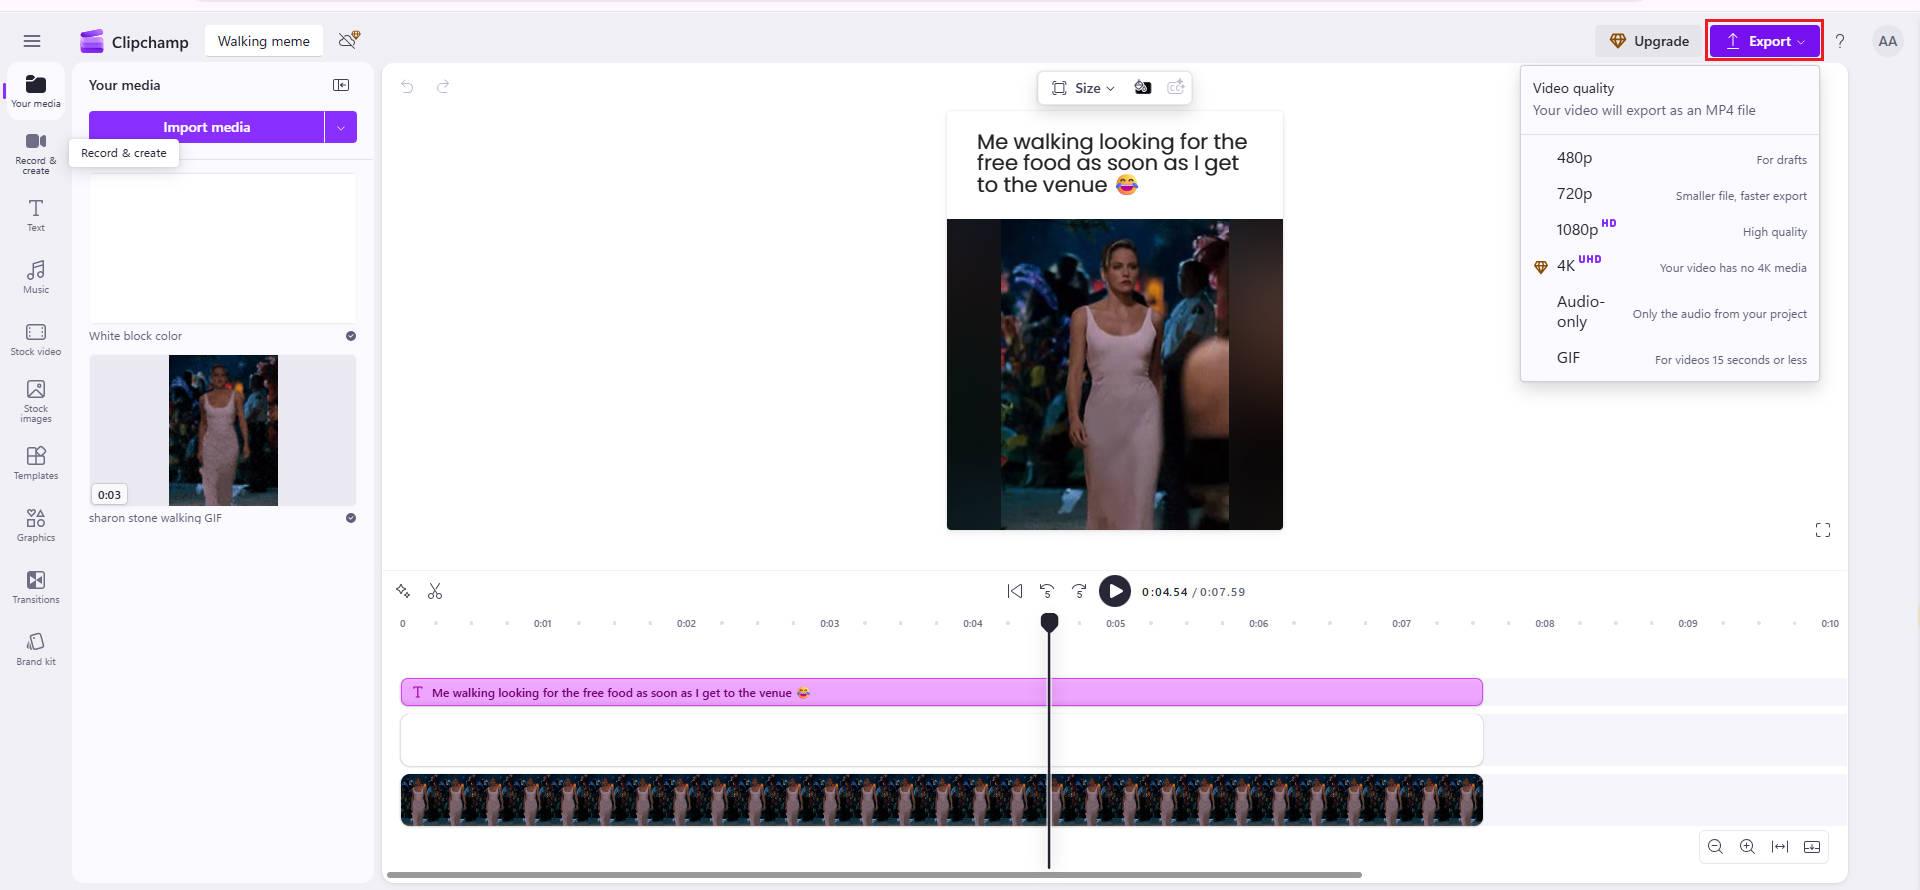
Task: Click the cloud sync status icon
Action: (x=349, y=40)
